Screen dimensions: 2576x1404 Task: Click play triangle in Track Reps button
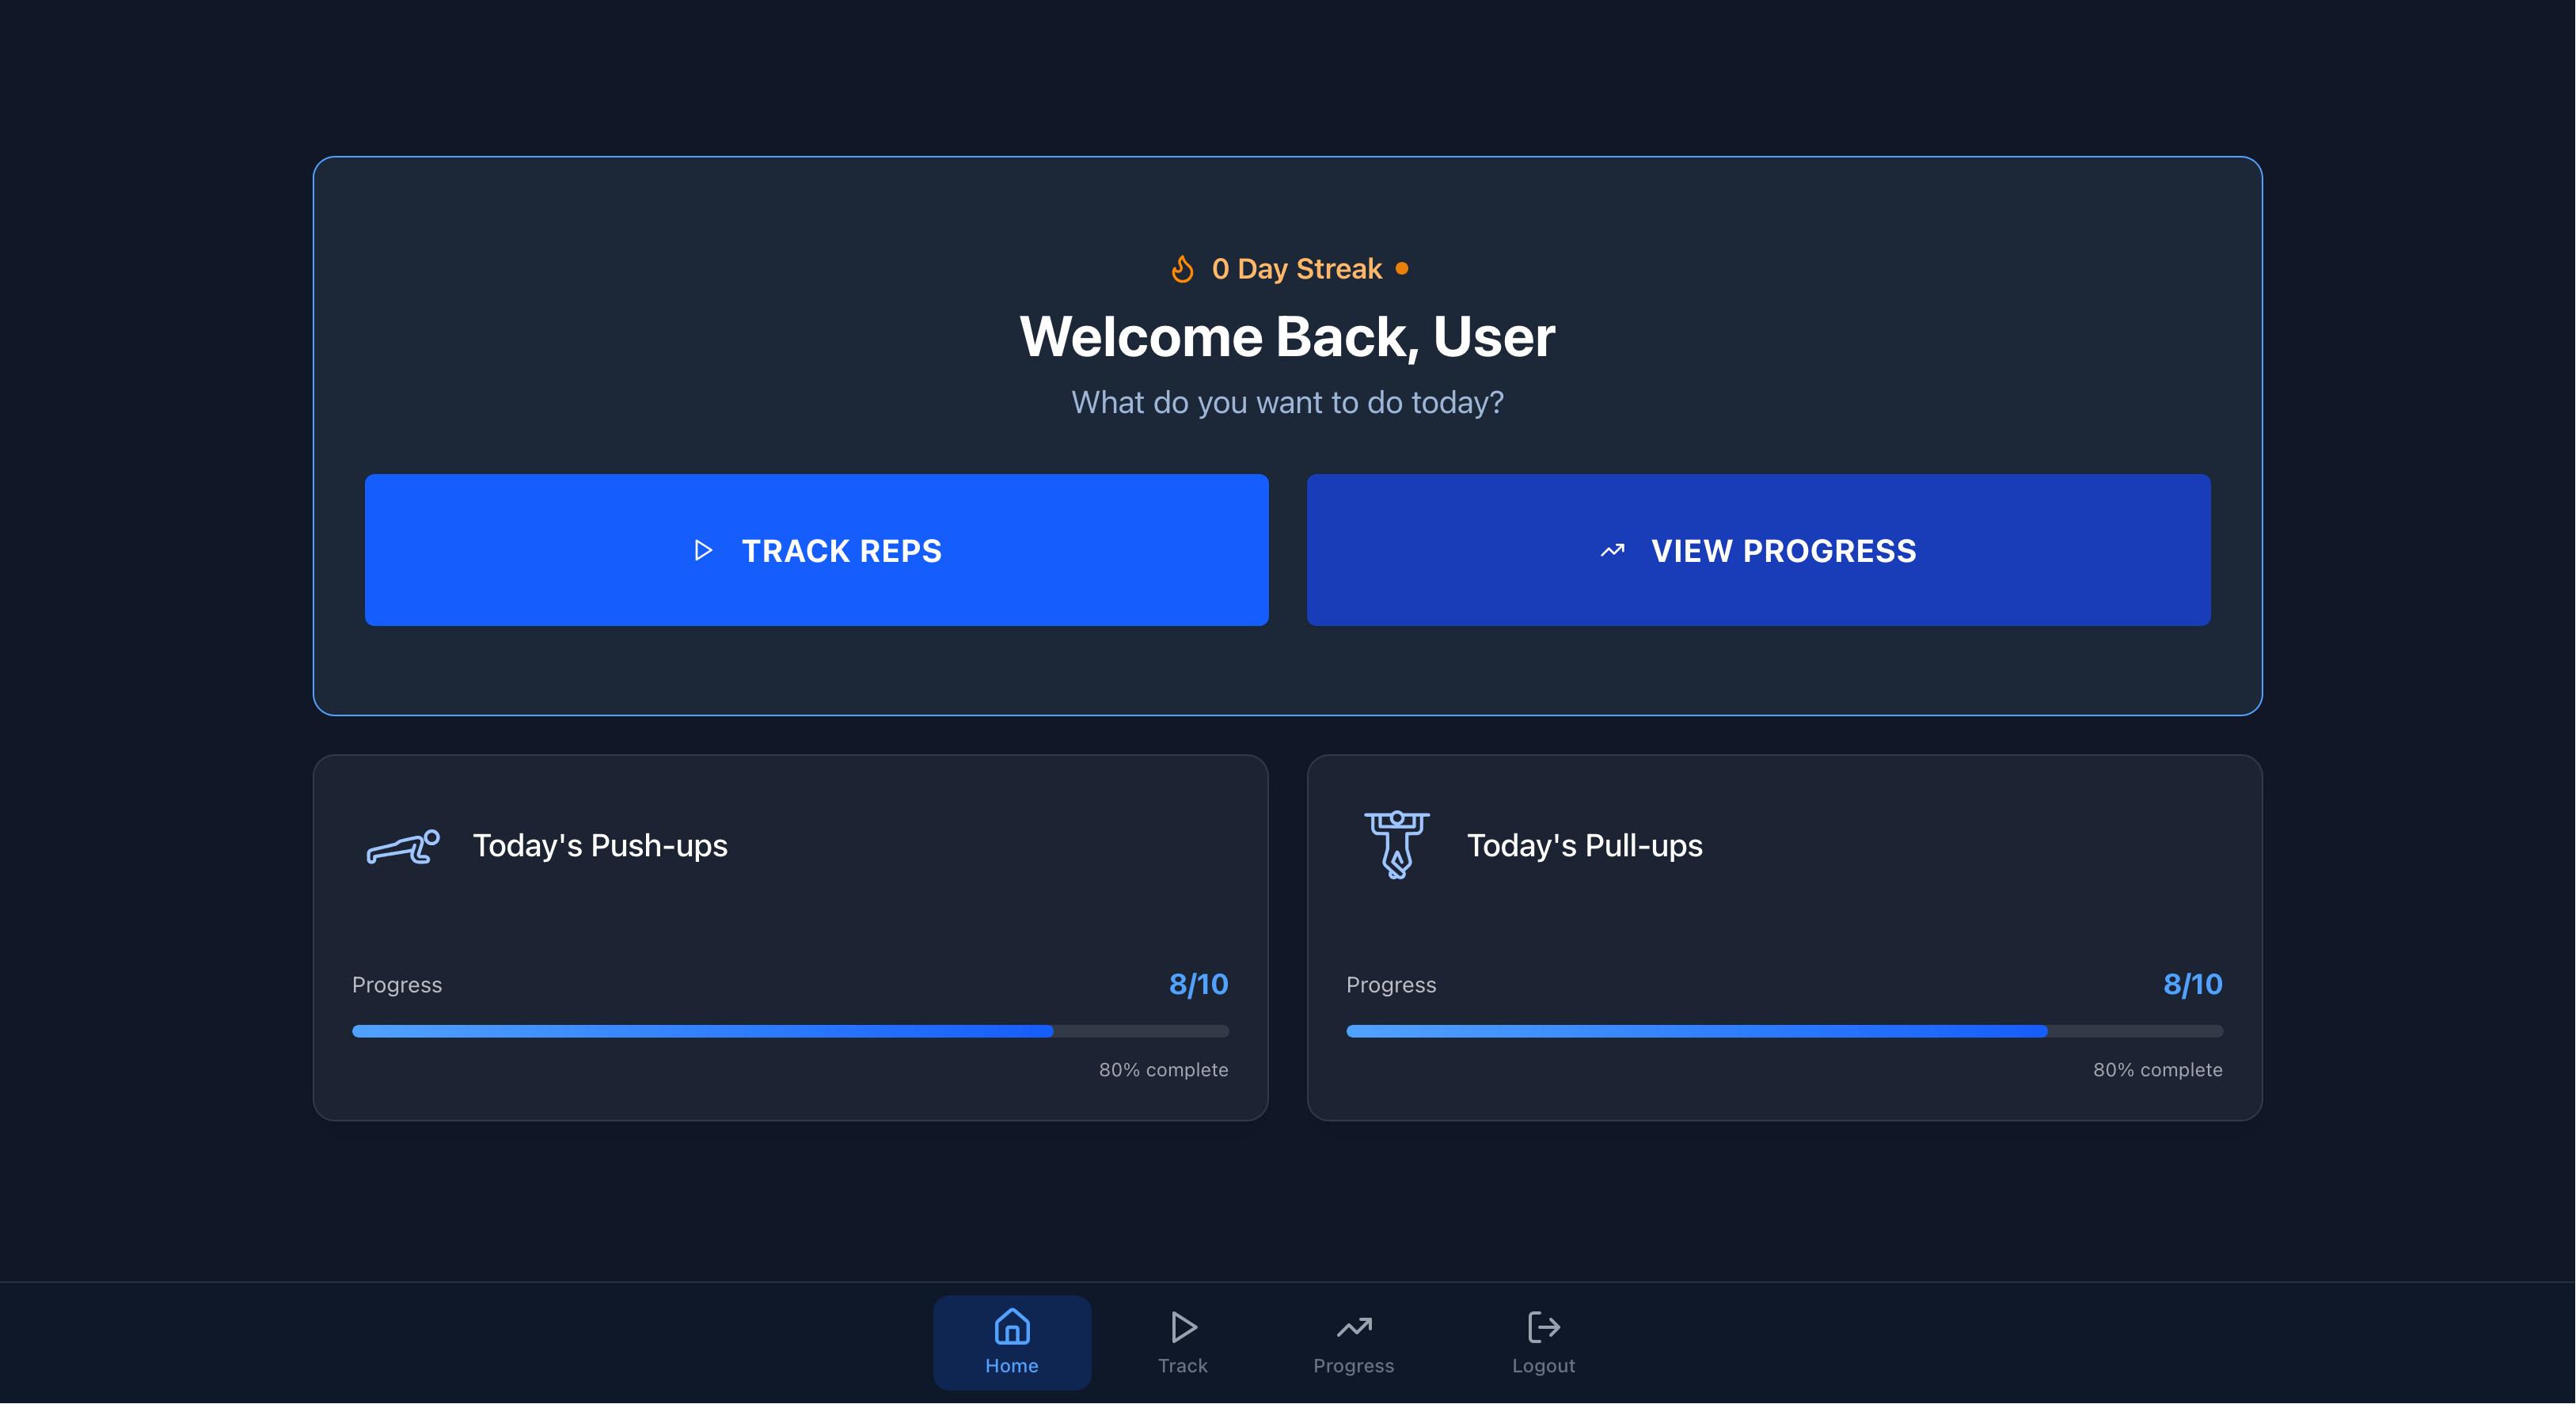point(703,550)
